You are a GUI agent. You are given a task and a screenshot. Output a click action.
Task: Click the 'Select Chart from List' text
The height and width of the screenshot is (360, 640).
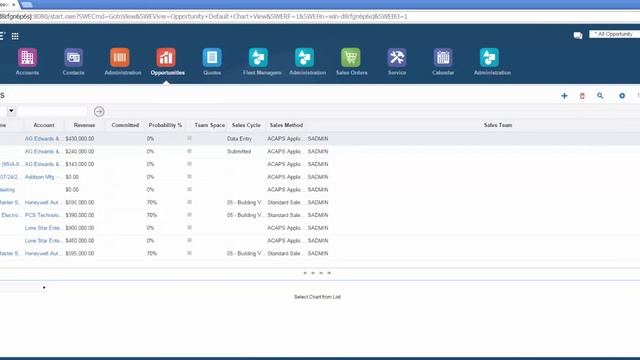point(318,297)
